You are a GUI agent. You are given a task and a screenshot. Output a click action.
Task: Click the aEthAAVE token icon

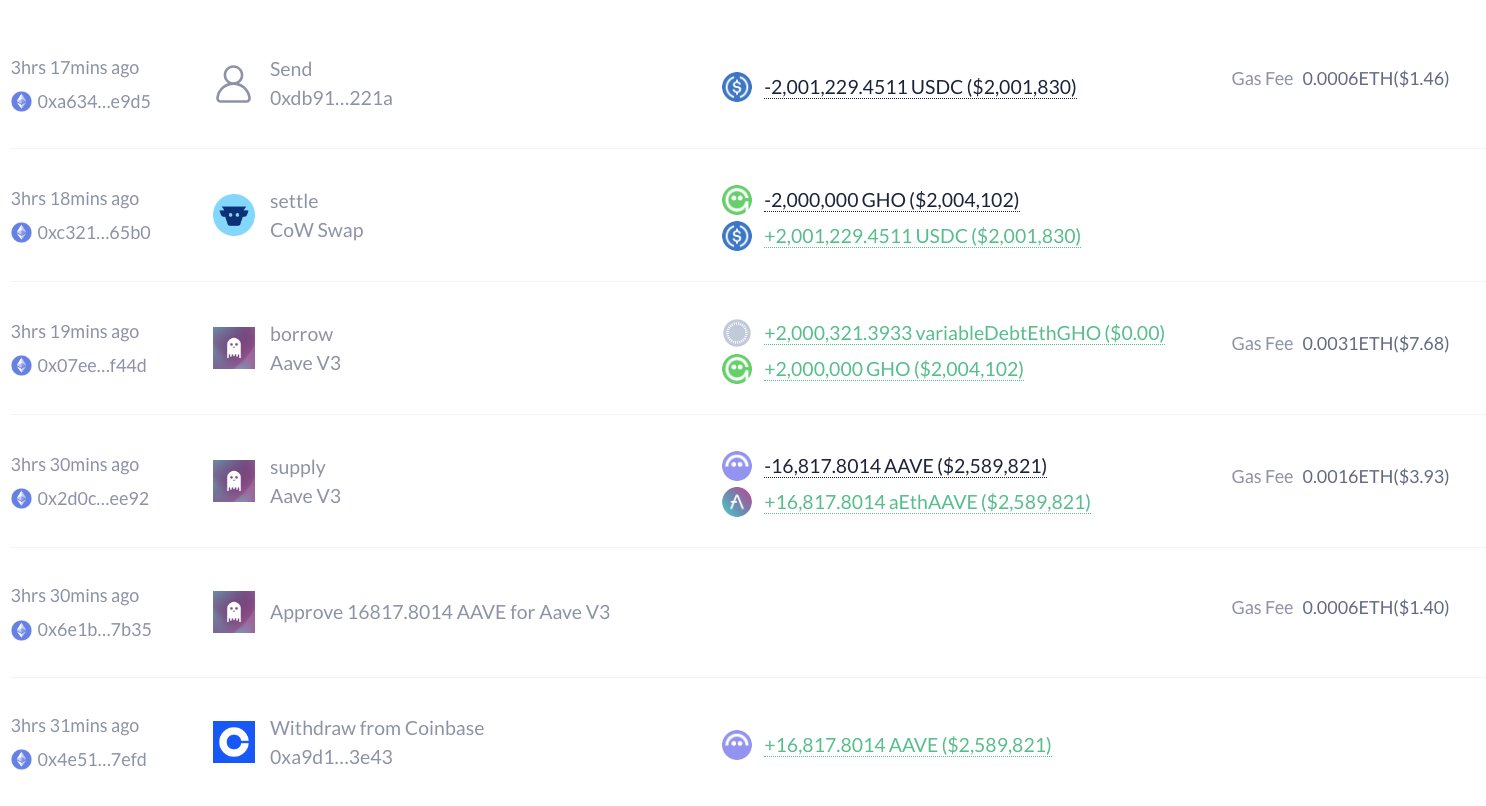coord(737,502)
